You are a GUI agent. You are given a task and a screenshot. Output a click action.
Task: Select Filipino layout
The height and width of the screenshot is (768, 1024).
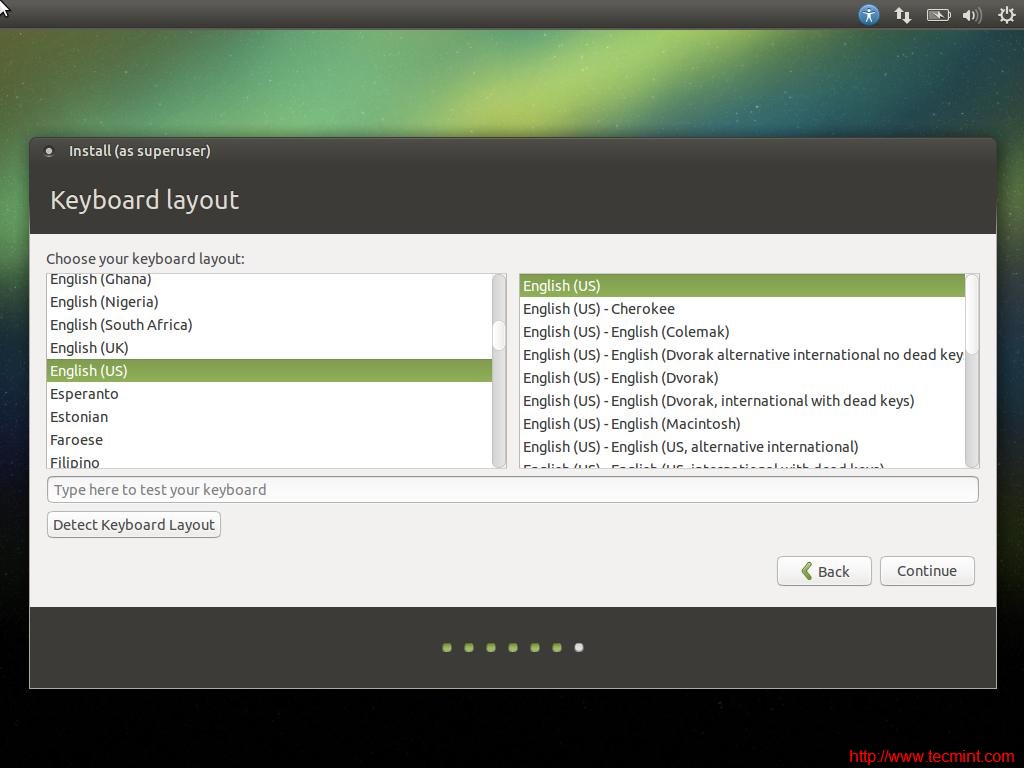(x=269, y=460)
